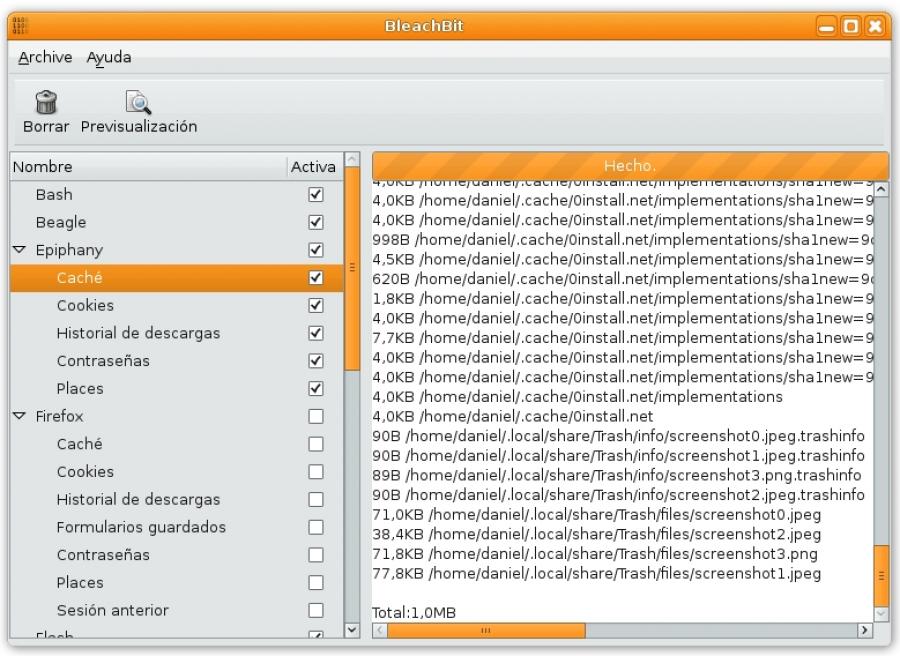Uncheck the Beagle checkbox
The image size is (900, 656).
[316, 222]
